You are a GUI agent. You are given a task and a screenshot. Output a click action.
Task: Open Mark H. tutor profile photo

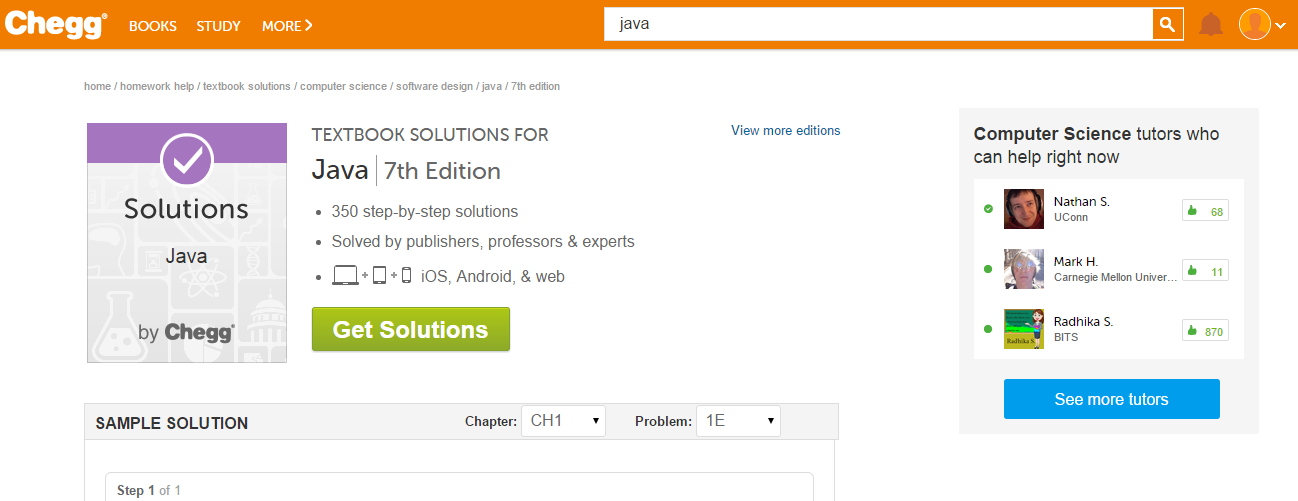1024,269
